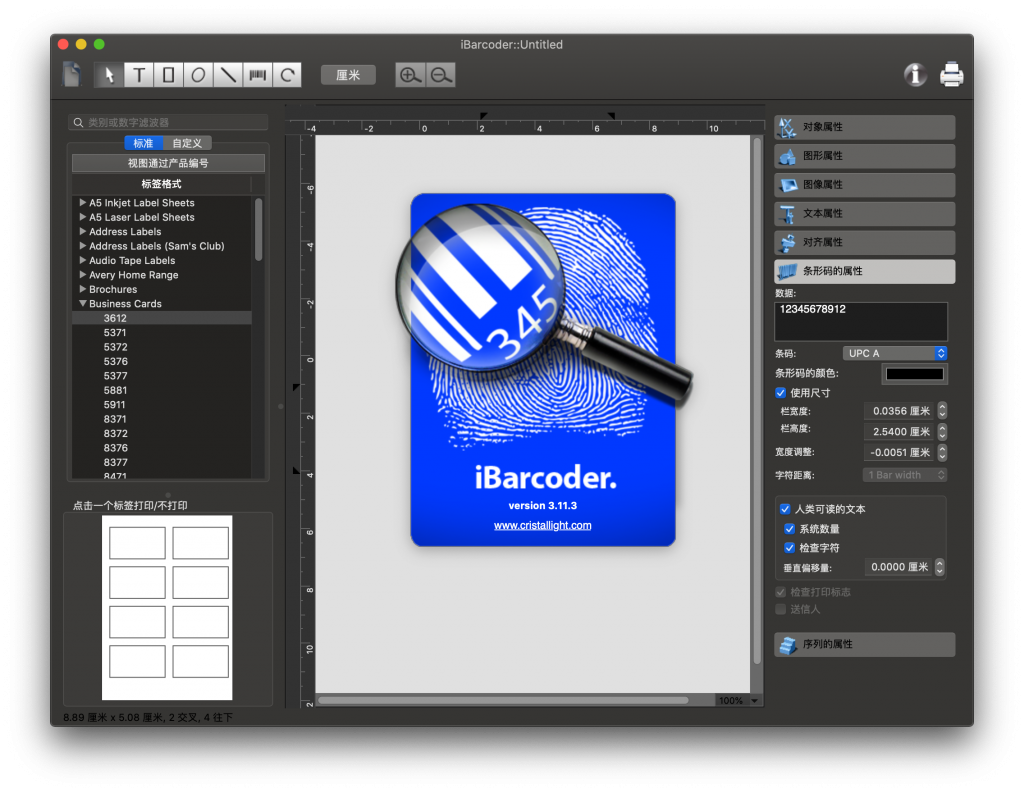The height and width of the screenshot is (793, 1024).
Task: Open the www.cristallight.com link
Action: (542, 525)
